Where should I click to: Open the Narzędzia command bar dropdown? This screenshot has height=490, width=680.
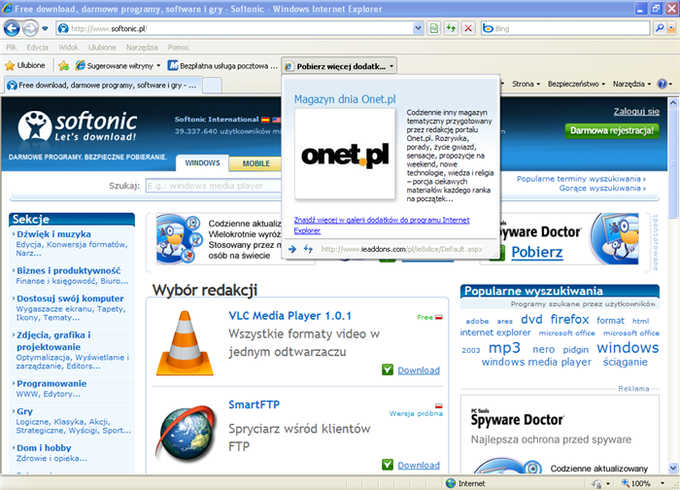tap(631, 84)
